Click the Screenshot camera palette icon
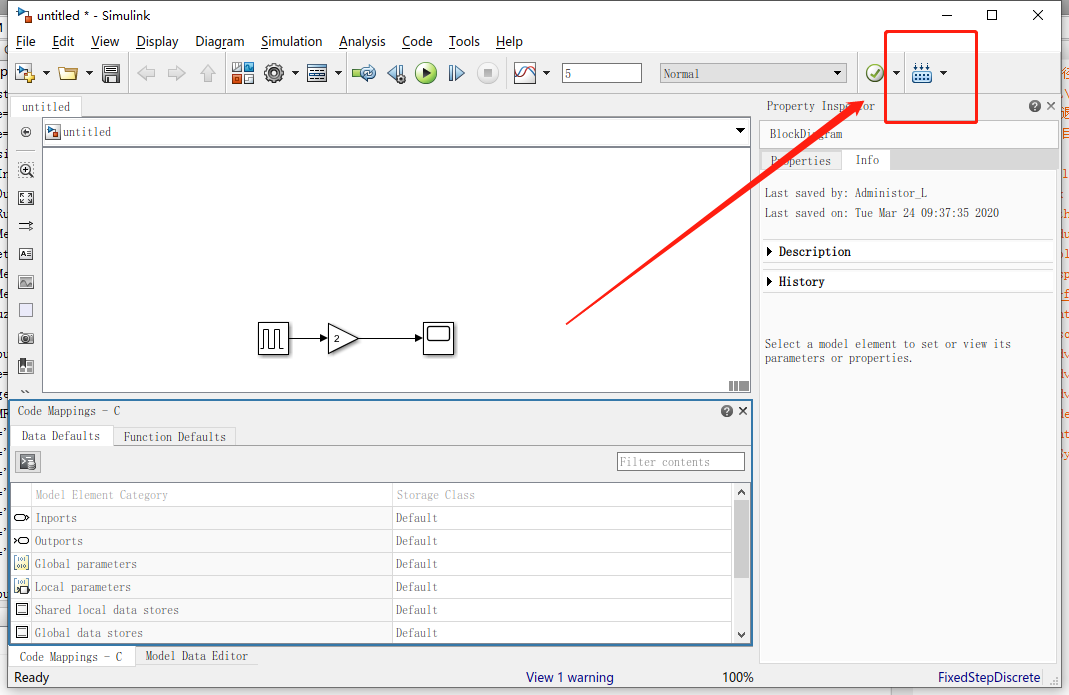Screen dimensions: 1069x695 (26, 338)
